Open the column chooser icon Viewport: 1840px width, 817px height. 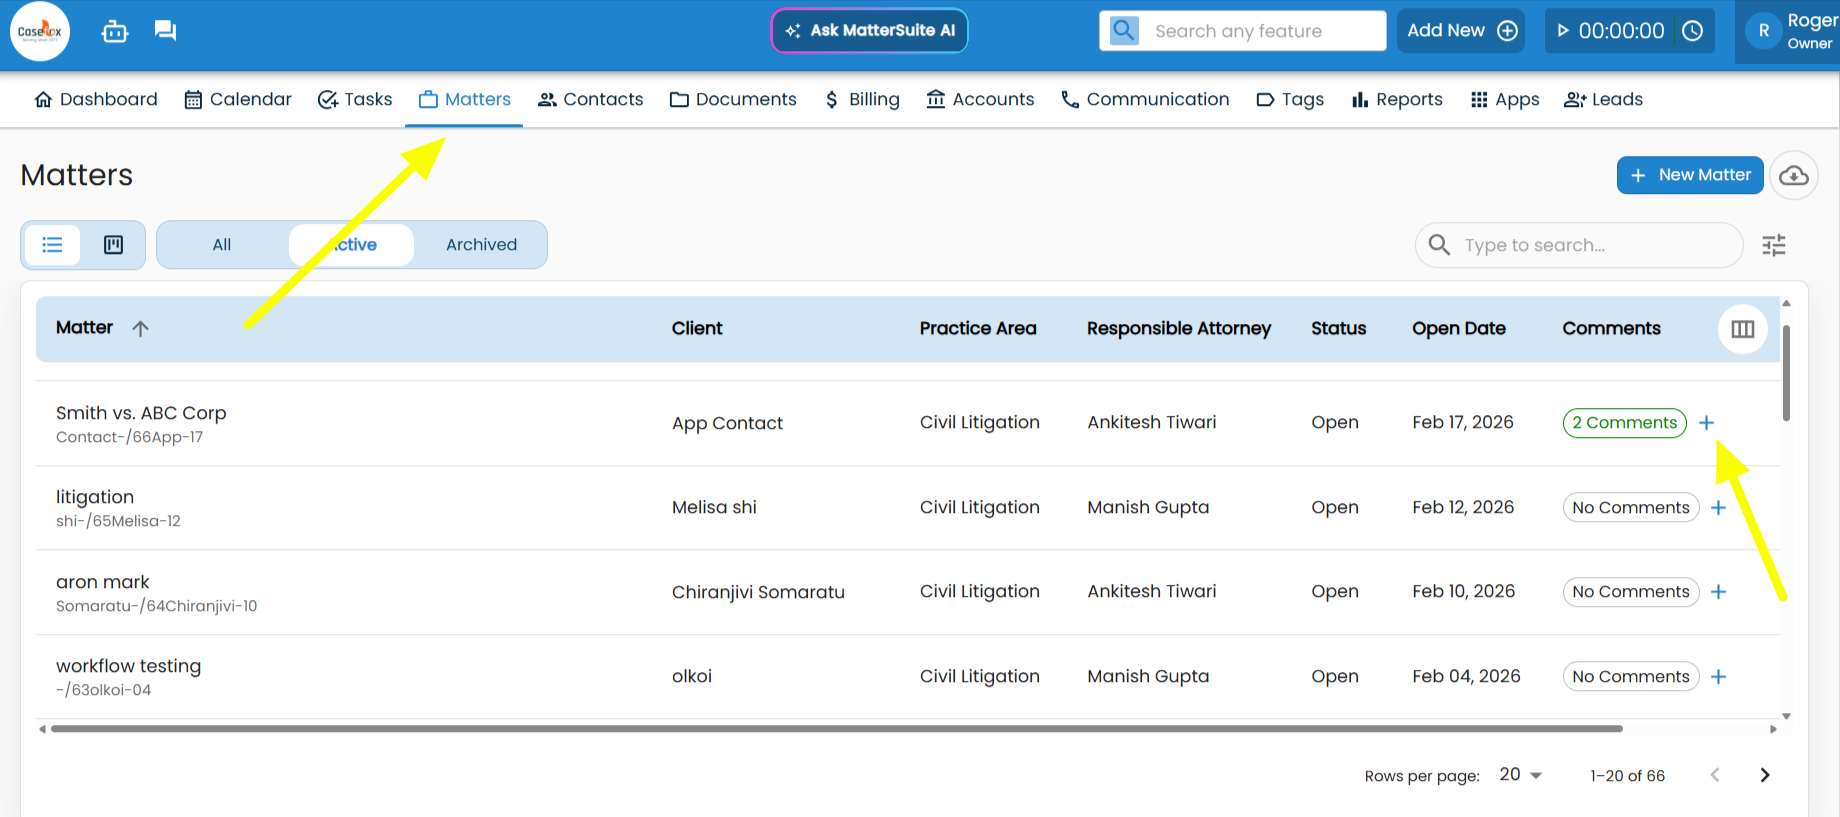pos(1743,329)
